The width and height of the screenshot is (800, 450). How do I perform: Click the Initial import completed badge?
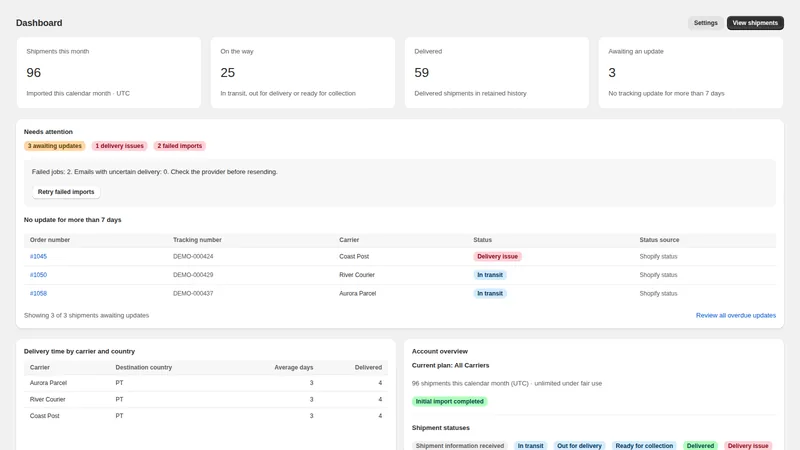click(449, 402)
